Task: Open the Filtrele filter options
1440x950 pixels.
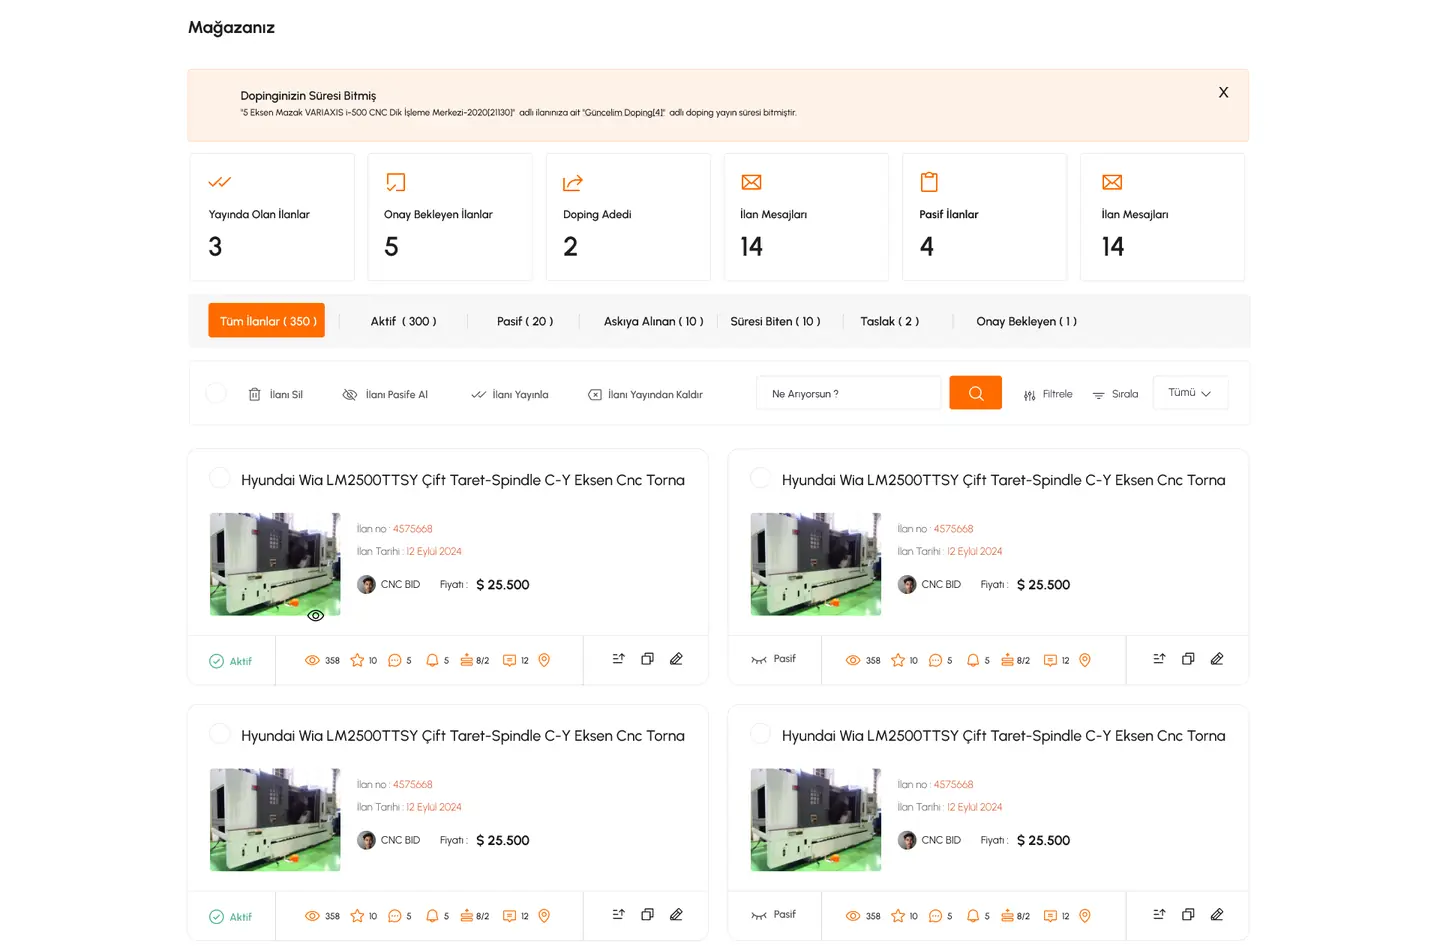Action: pos(1048,394)
